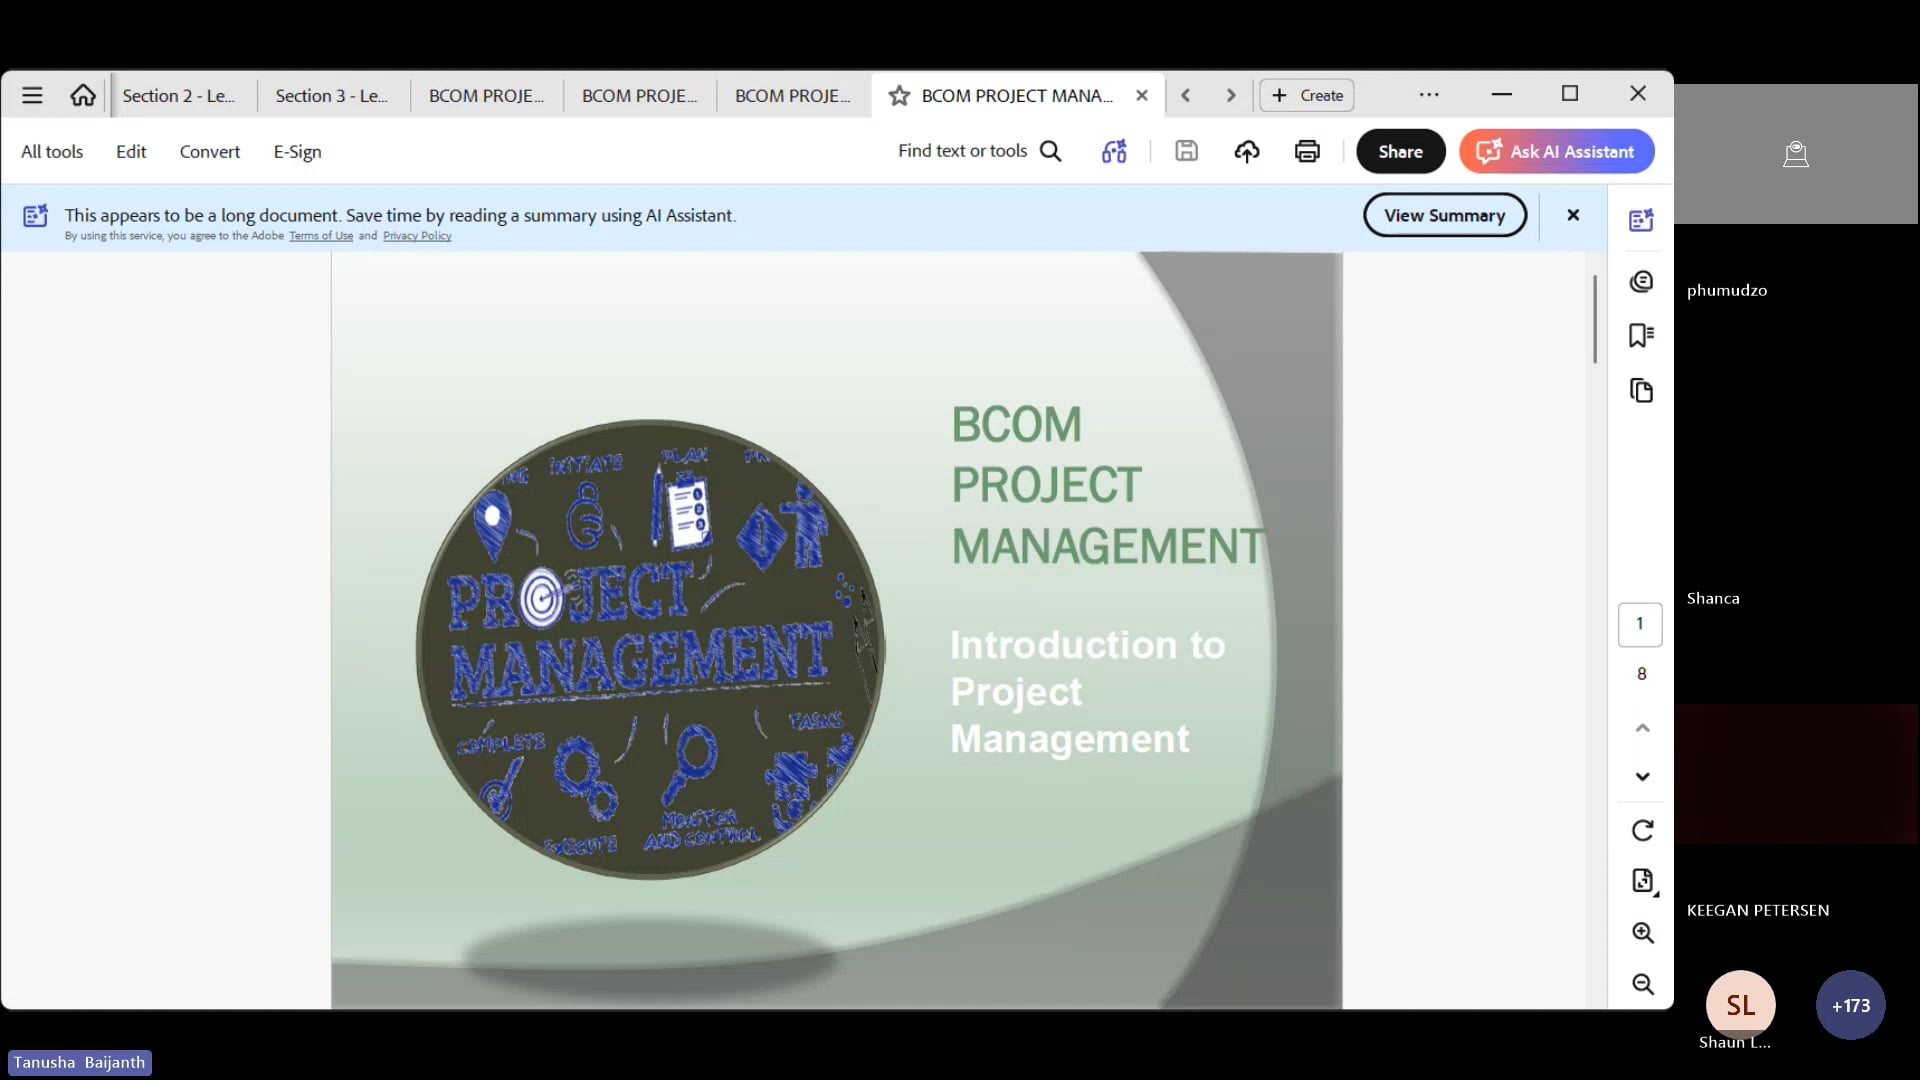
Task: Click the View Summary button
Action: (x=1444, y=215)
